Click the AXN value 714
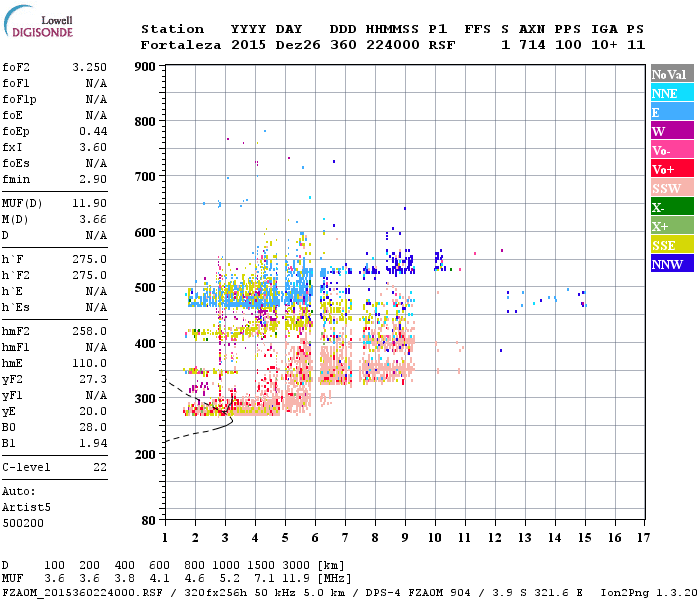Screen dimensions: 700x600 [532, 46]
